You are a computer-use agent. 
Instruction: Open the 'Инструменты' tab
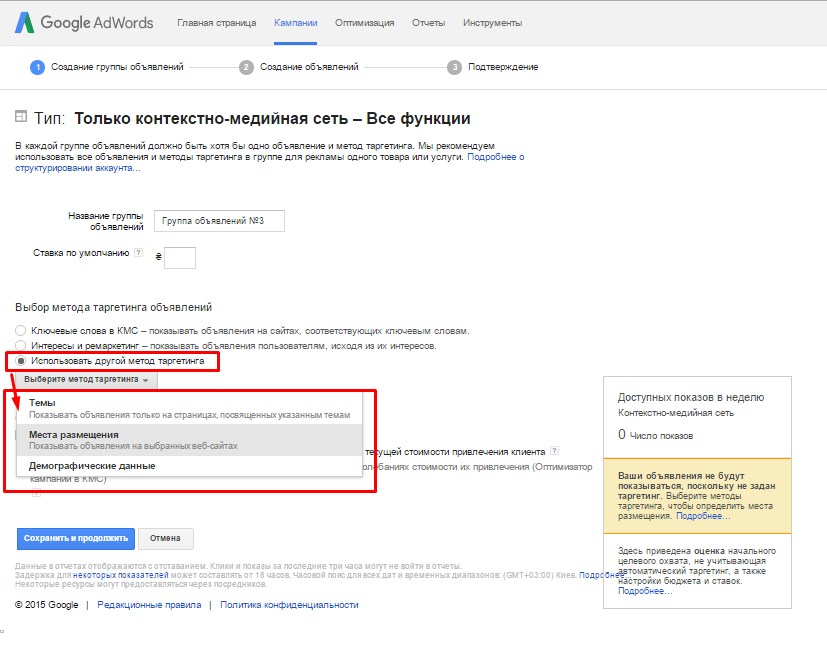[493, 23]
